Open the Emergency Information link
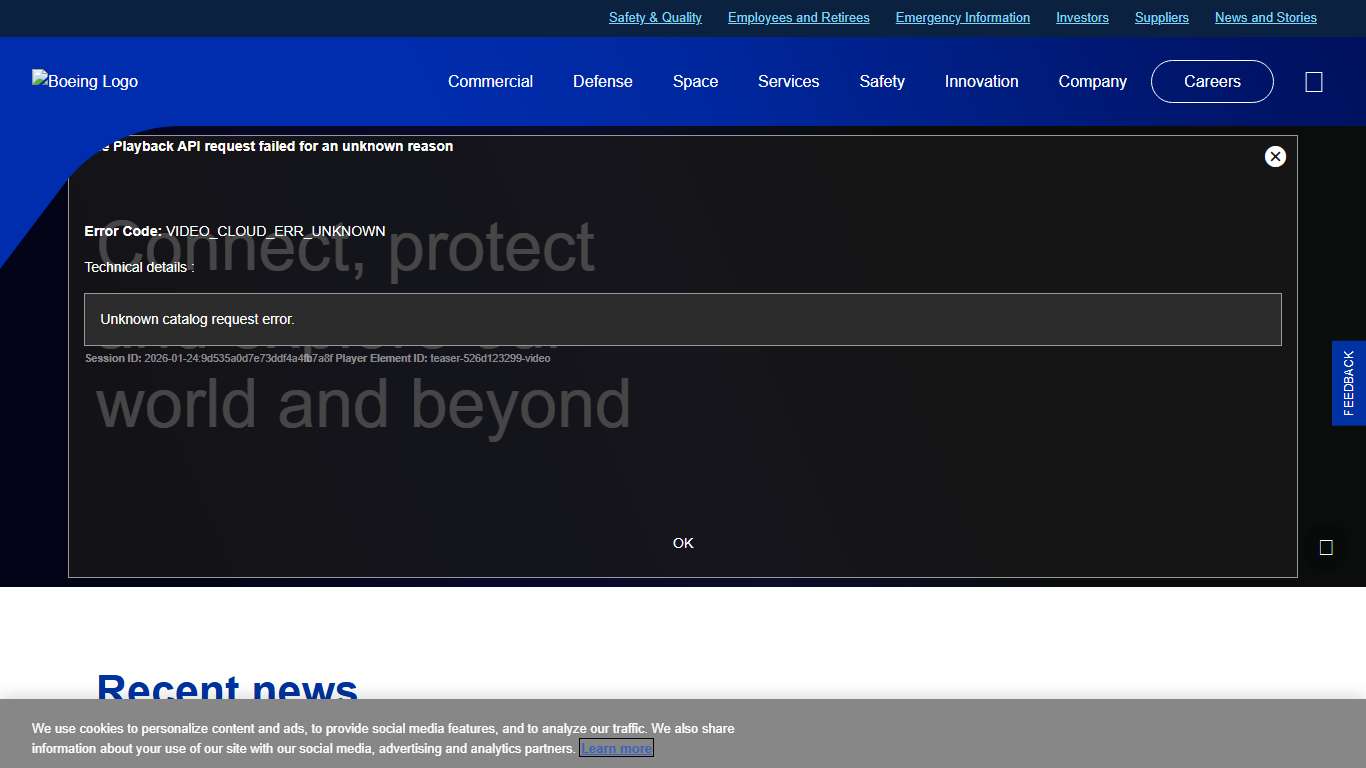The image size is (1366, 768). 962,17
